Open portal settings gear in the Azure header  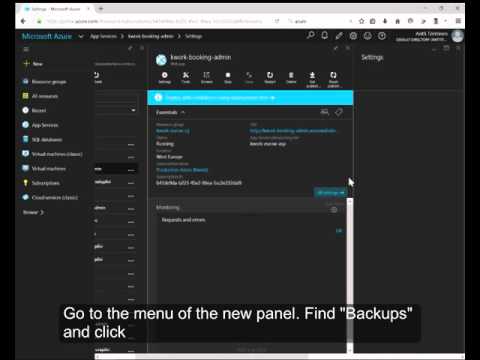353,36
